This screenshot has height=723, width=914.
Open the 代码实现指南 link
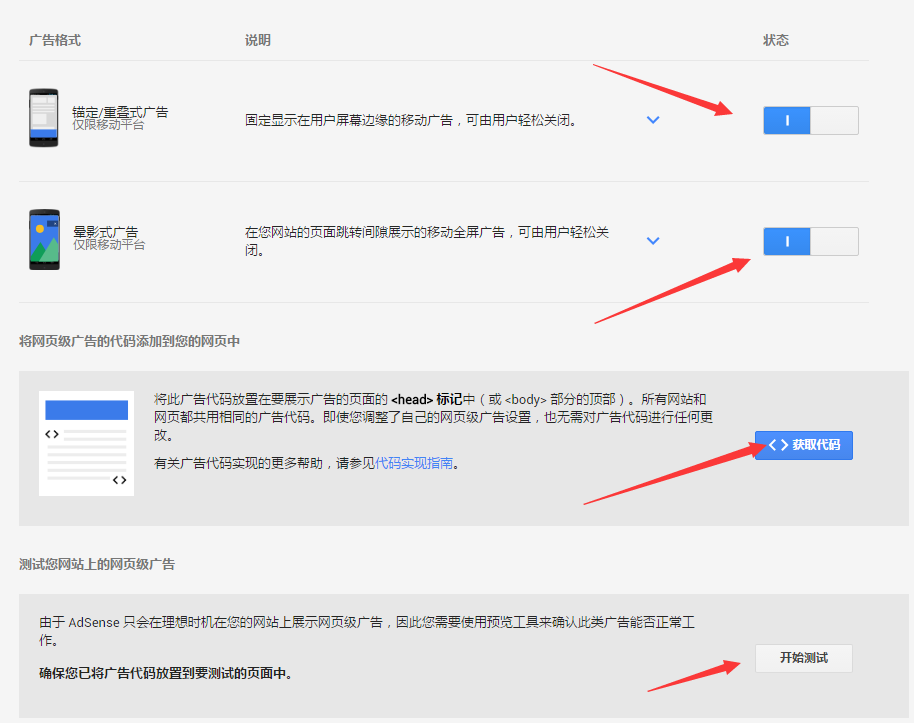tap(414, 463)
